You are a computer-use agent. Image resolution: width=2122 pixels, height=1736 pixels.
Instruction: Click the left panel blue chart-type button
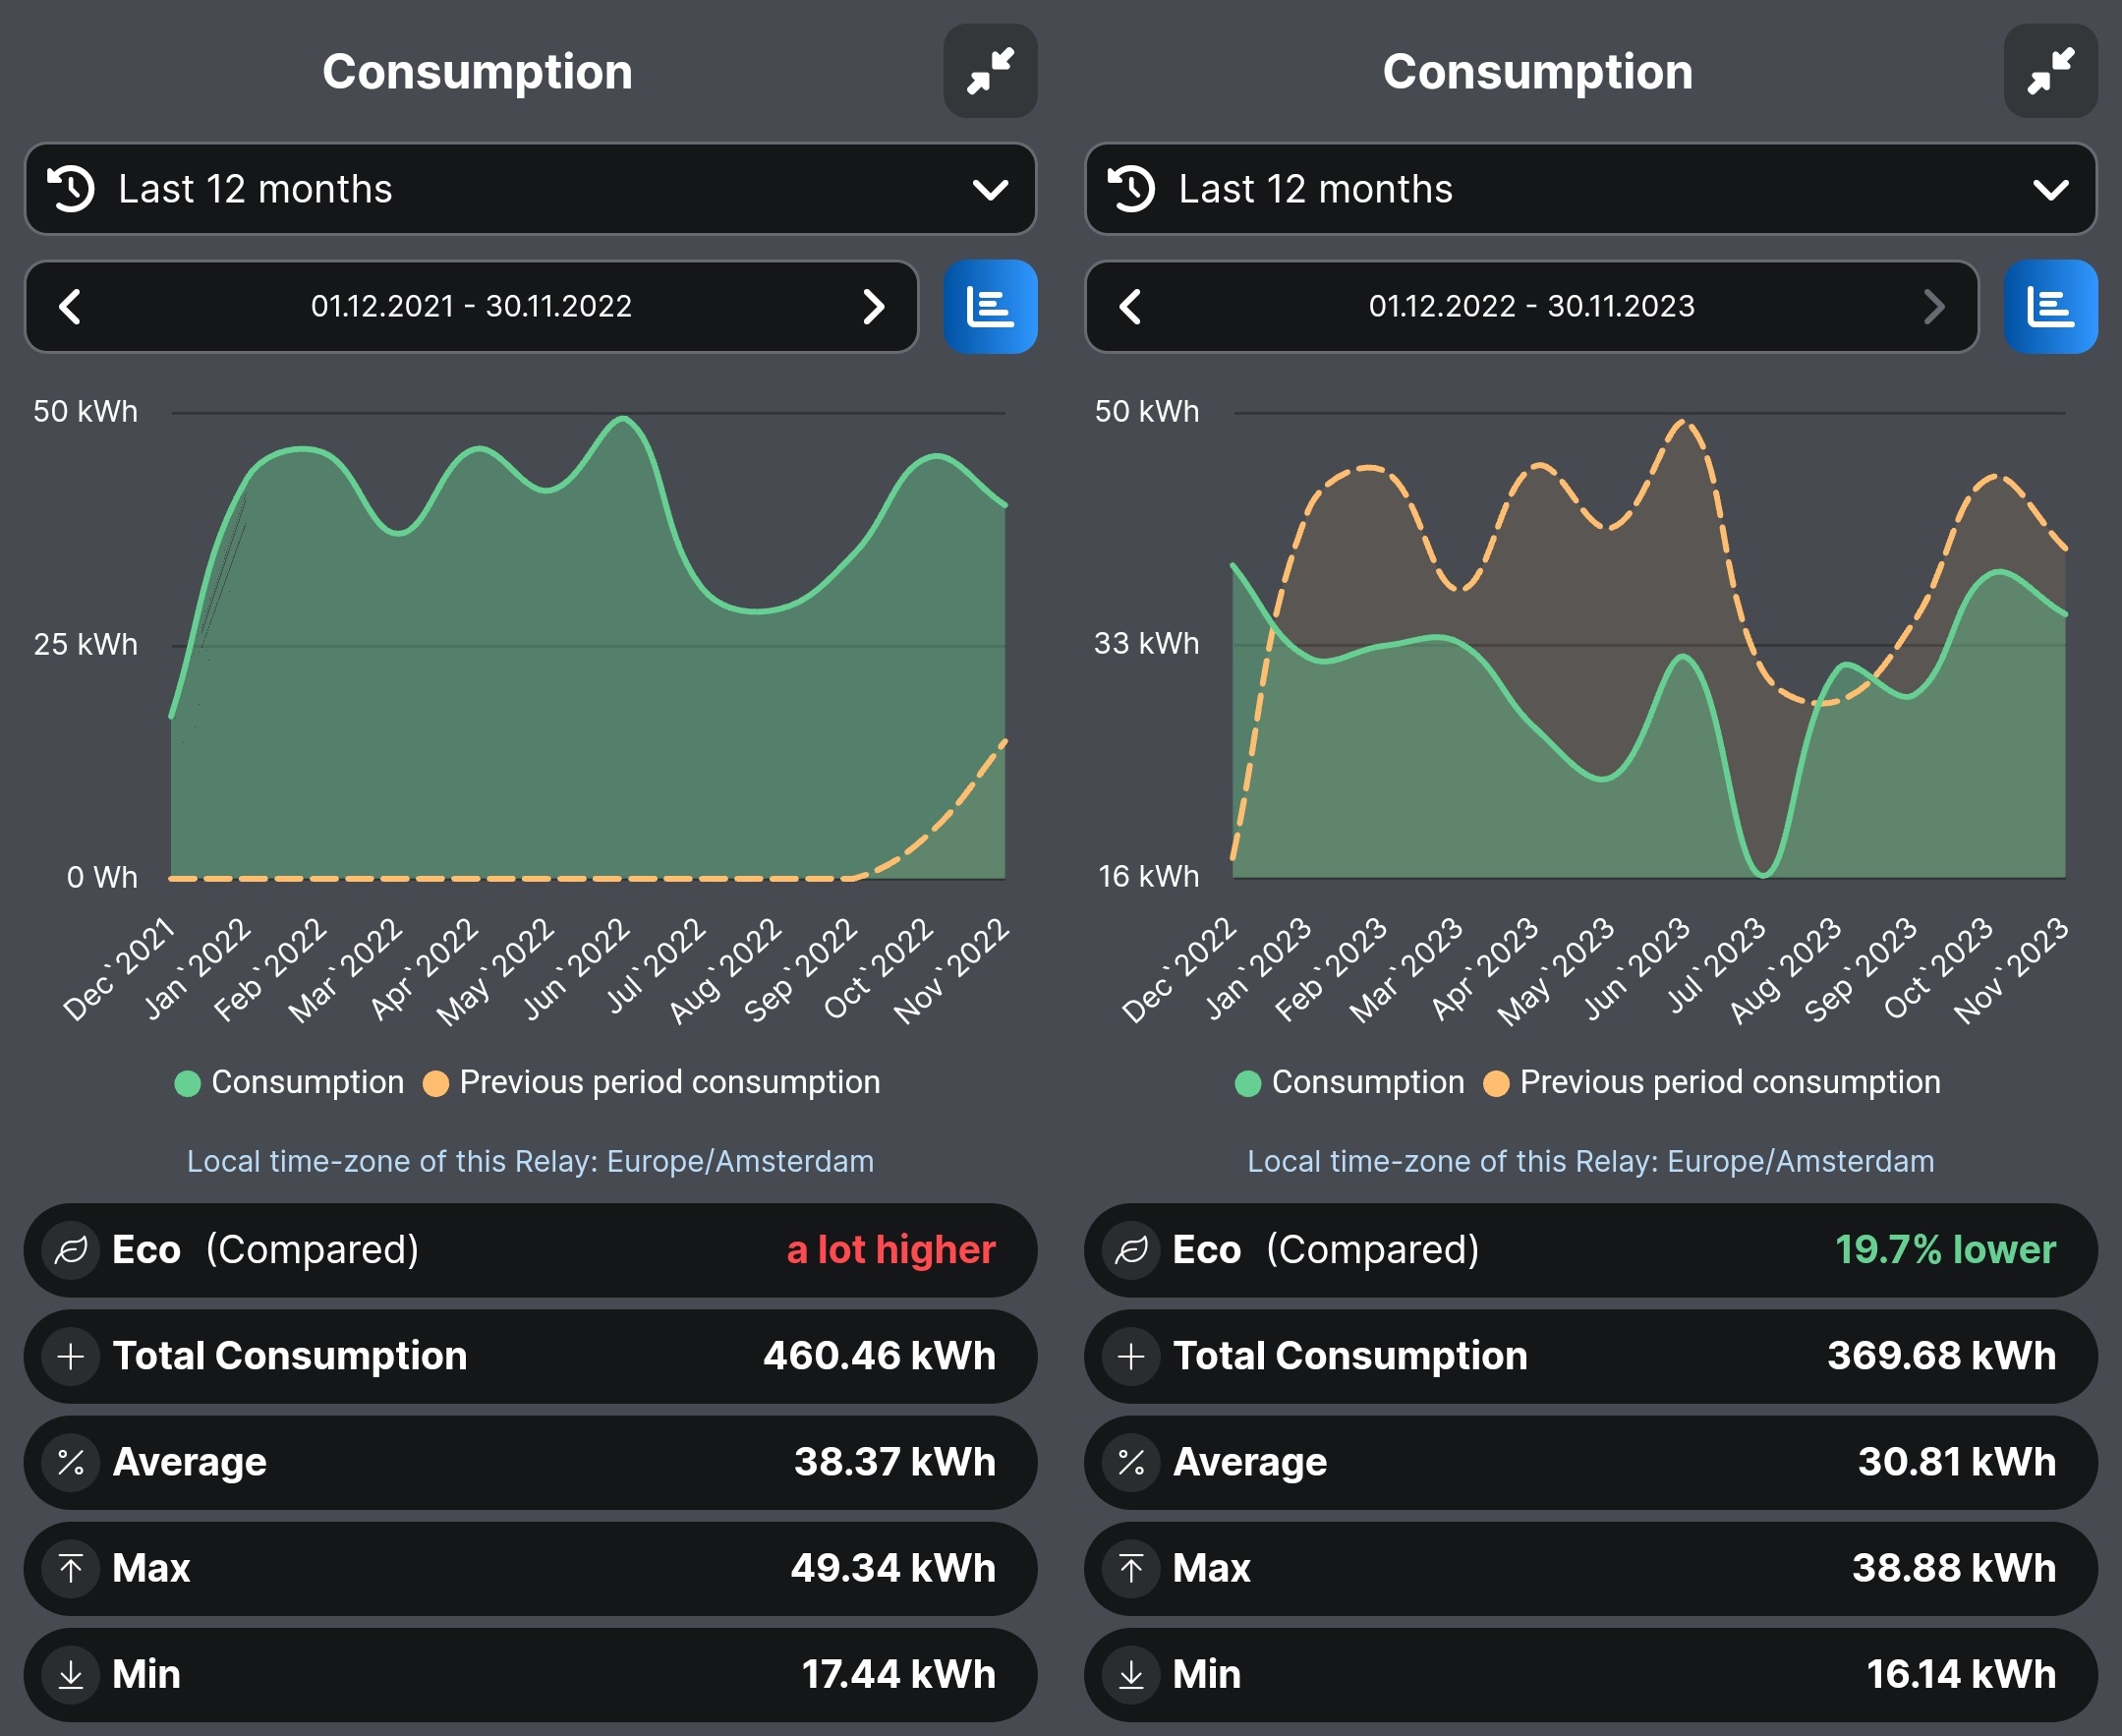click(989, 307)
